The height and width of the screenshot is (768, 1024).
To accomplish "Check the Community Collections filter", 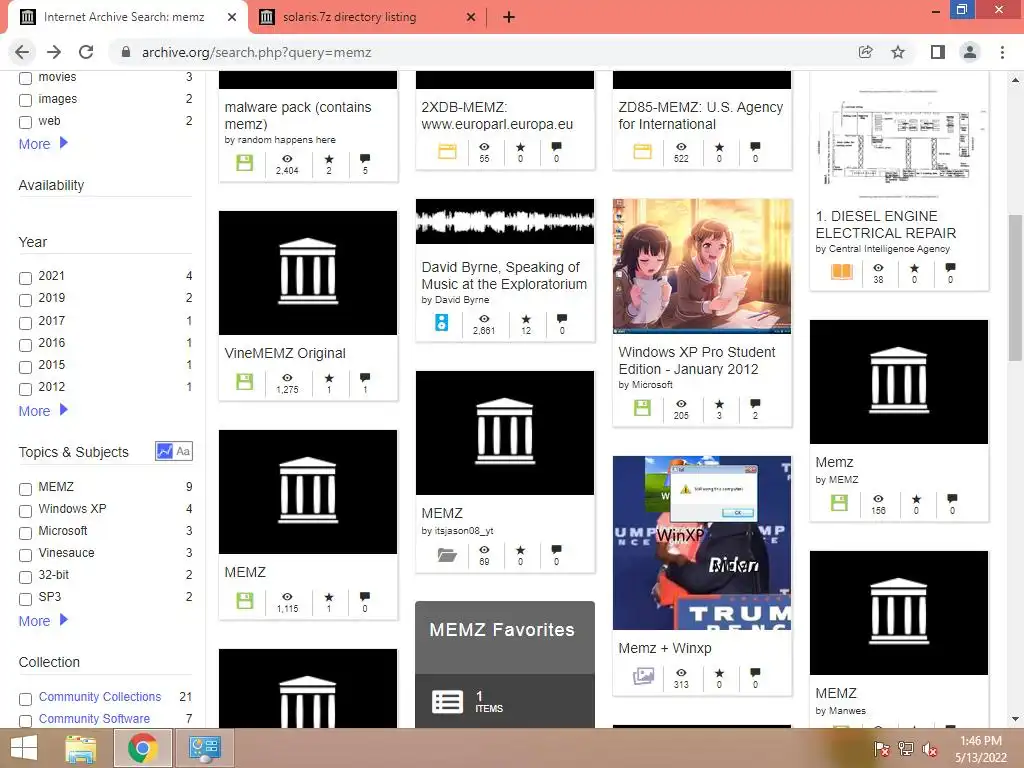I will coord(25,699).
